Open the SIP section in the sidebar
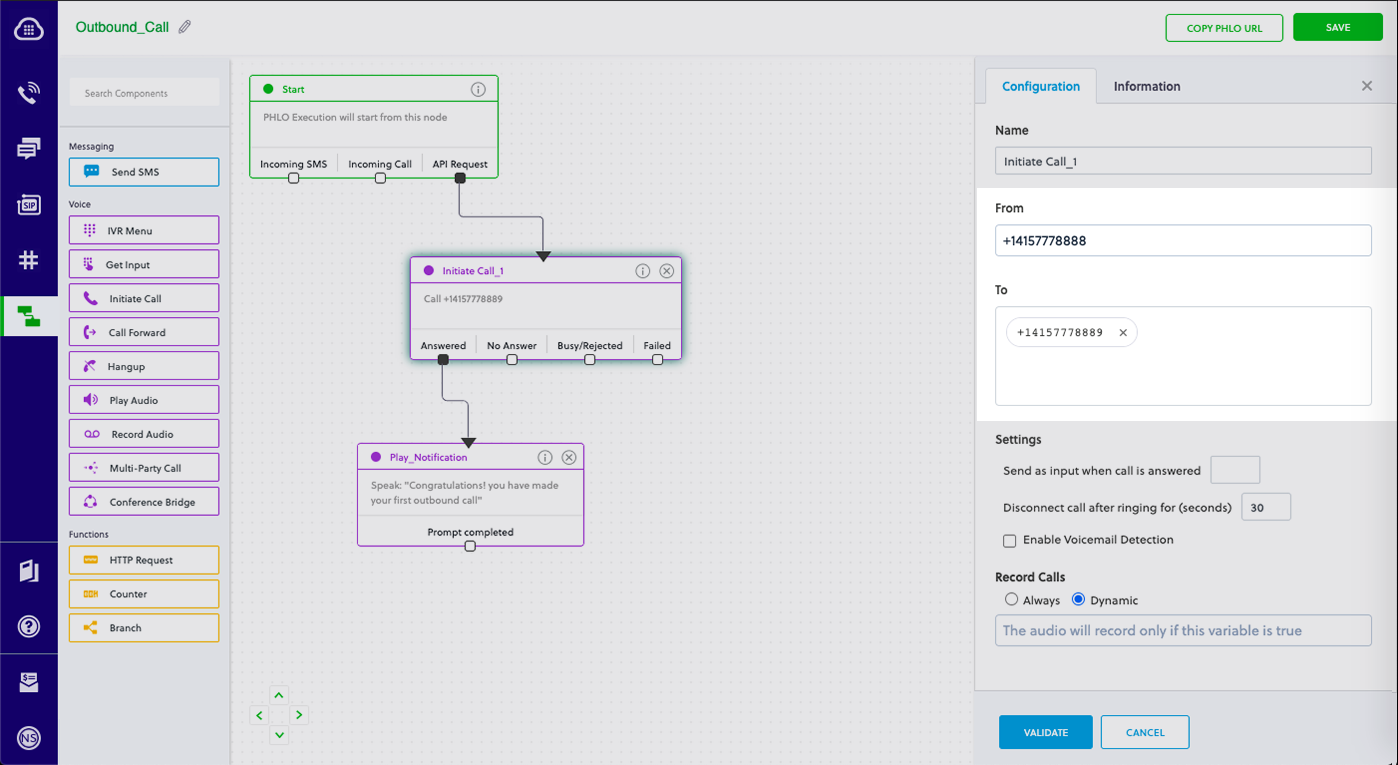The height and width of the screenshot is (765, 1398). [x=28, y=205]
